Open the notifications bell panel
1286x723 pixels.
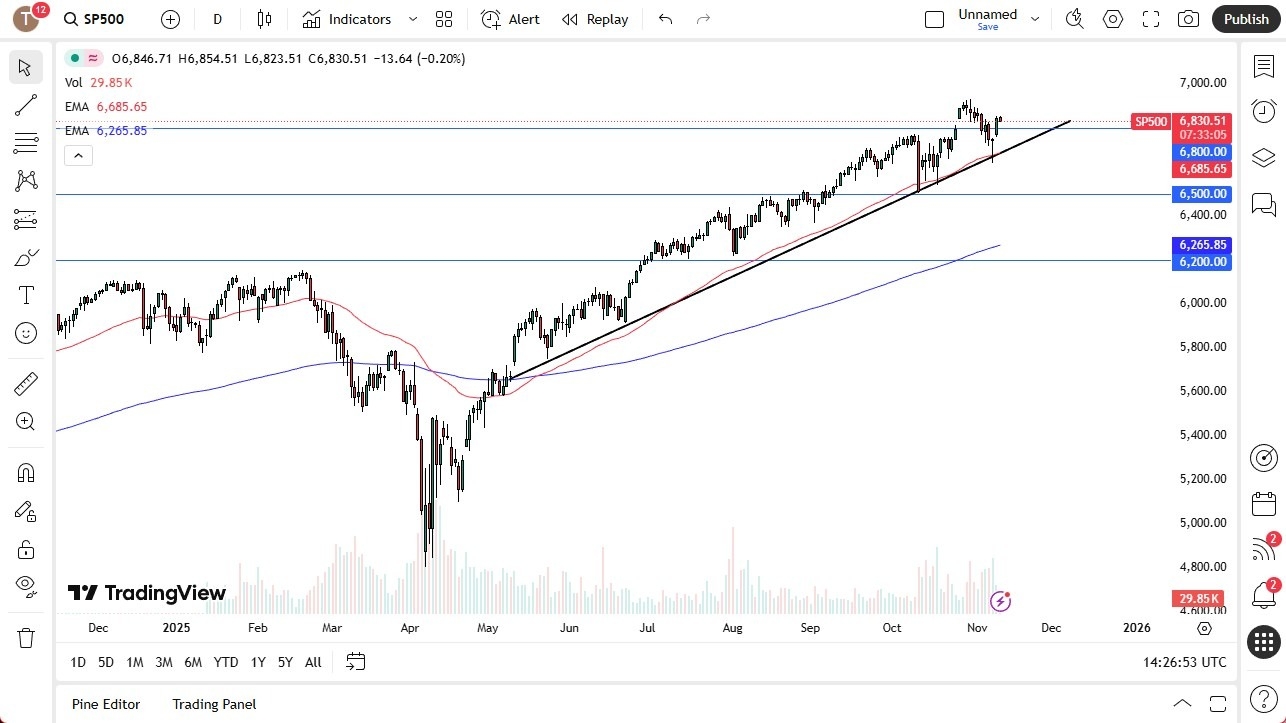[x=1263, y=594]
